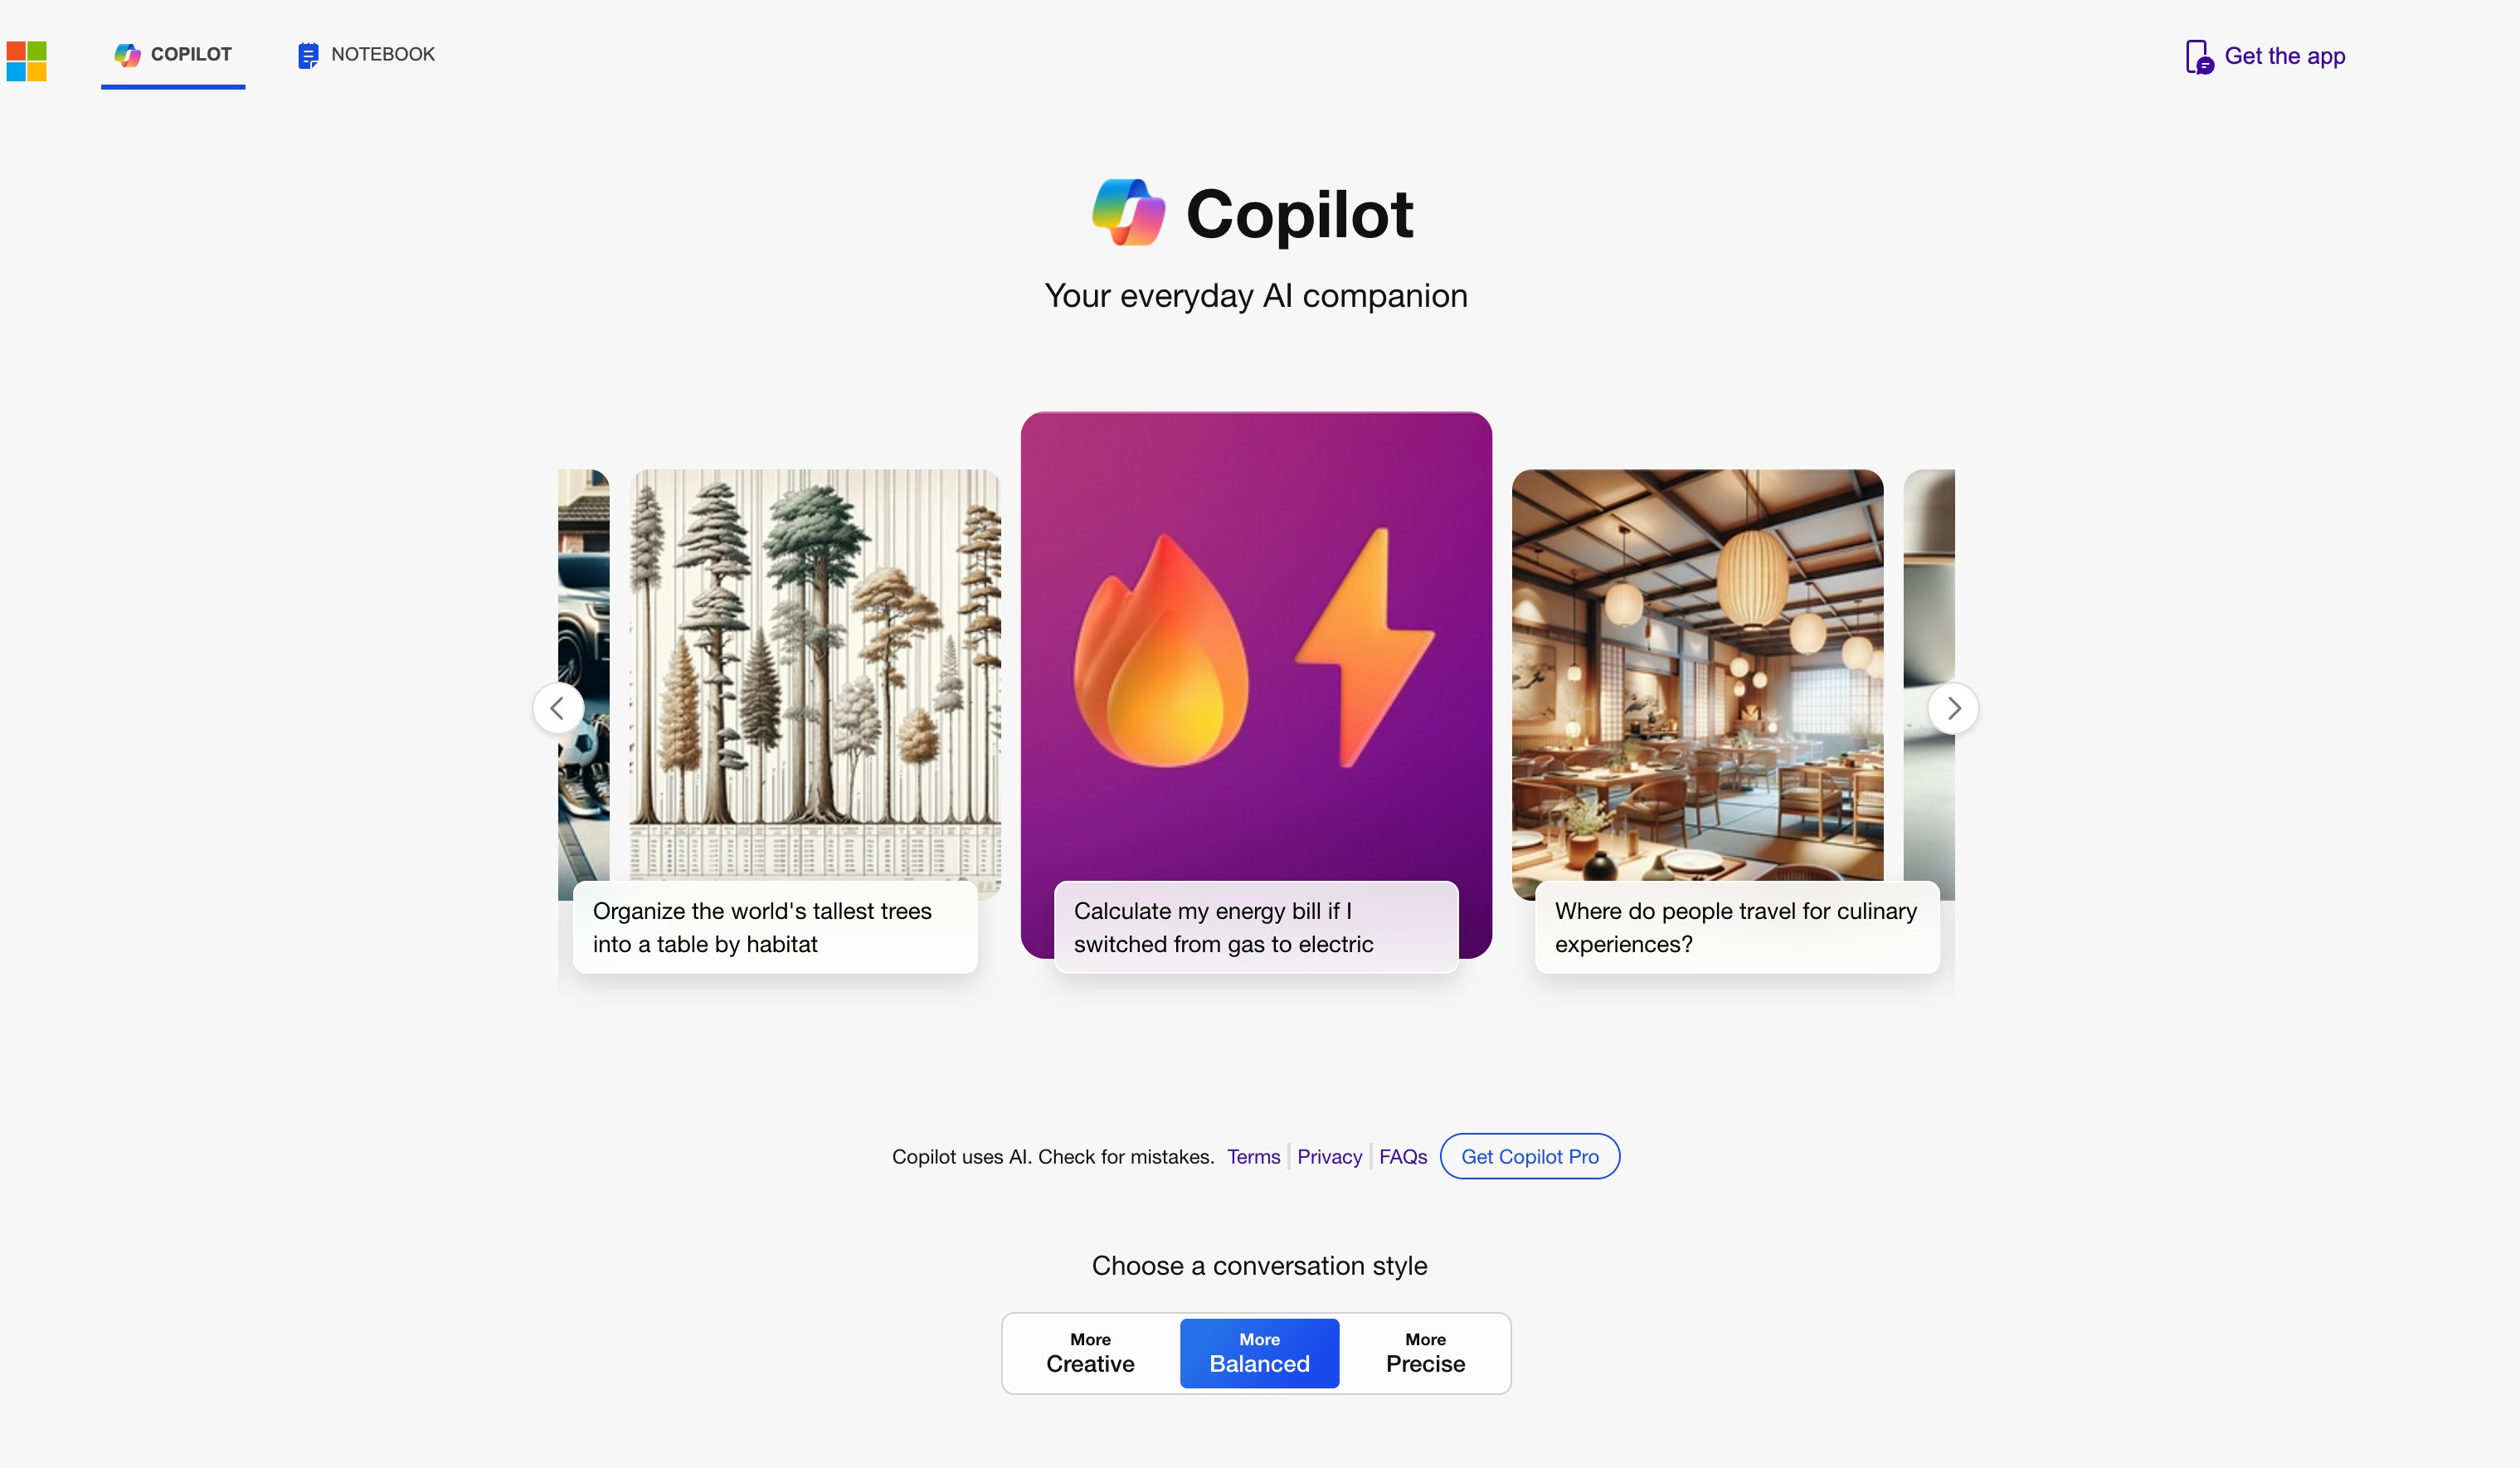Viewport: 2520px width, 1468px height.
Task: Open the Privacy link
Action: coord(1328,1155)
